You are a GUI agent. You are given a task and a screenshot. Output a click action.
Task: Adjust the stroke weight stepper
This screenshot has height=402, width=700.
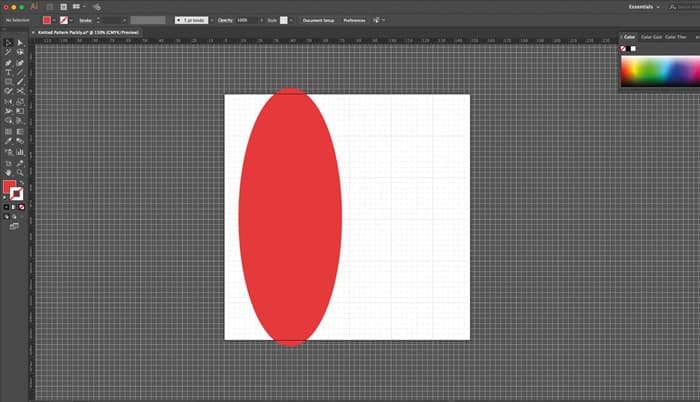tap(98, 20)
